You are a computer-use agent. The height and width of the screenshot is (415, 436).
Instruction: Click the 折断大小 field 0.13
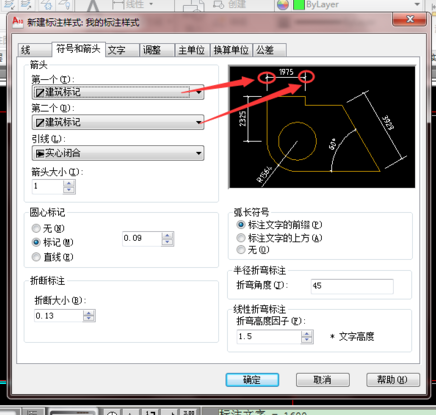[x=59, y=316]
